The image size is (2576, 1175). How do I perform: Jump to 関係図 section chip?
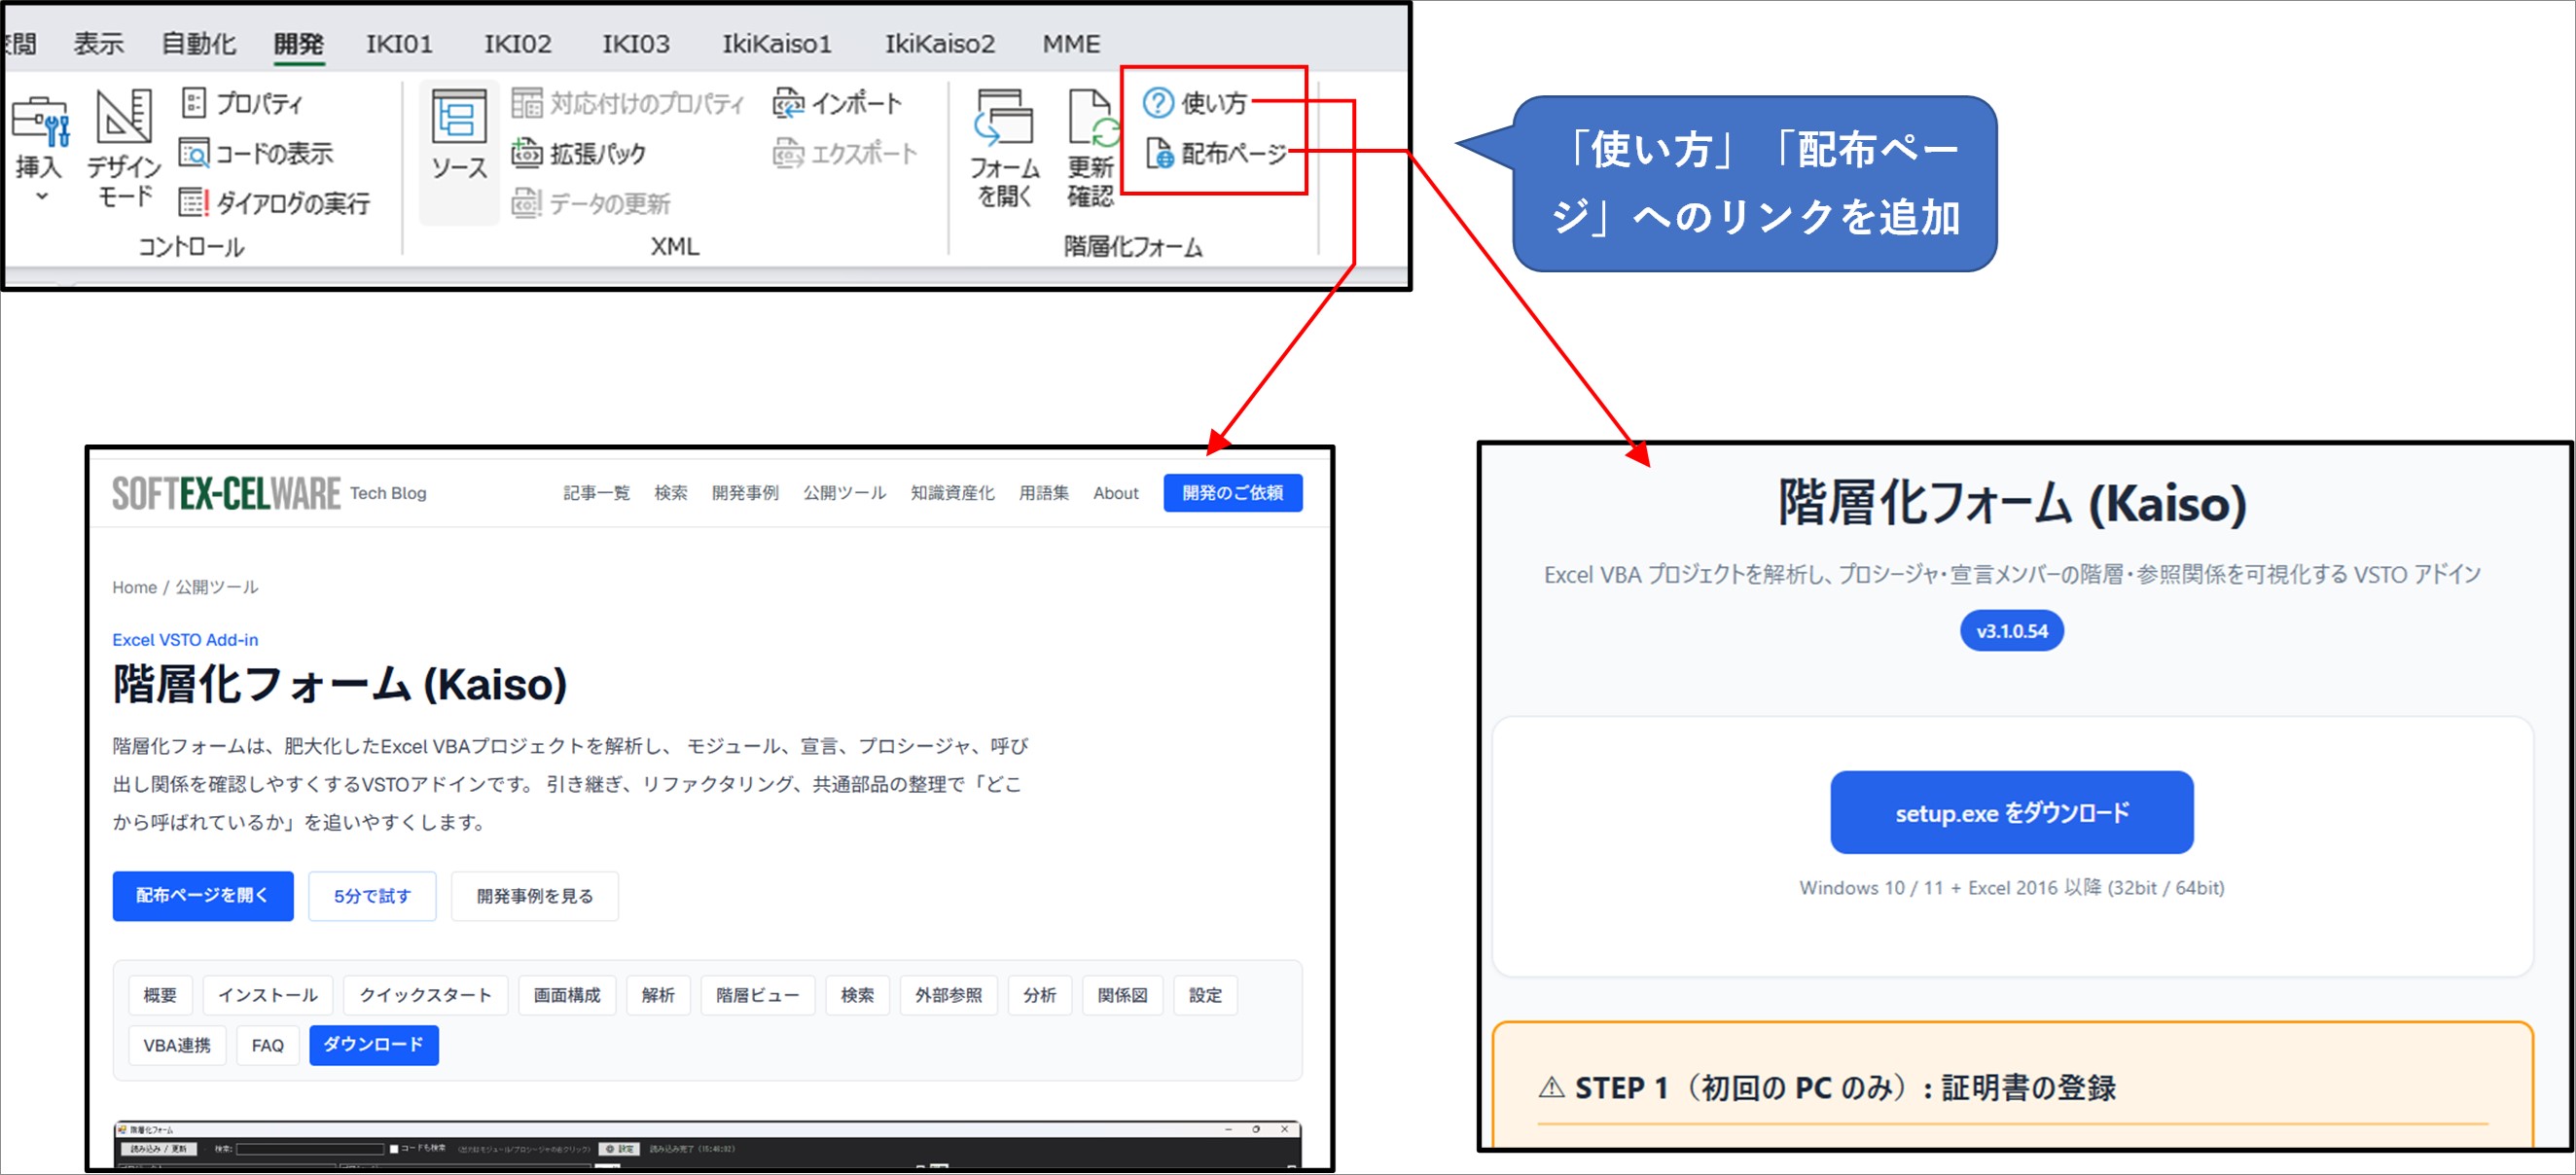pyautogui.click(x=1123, y=995)
